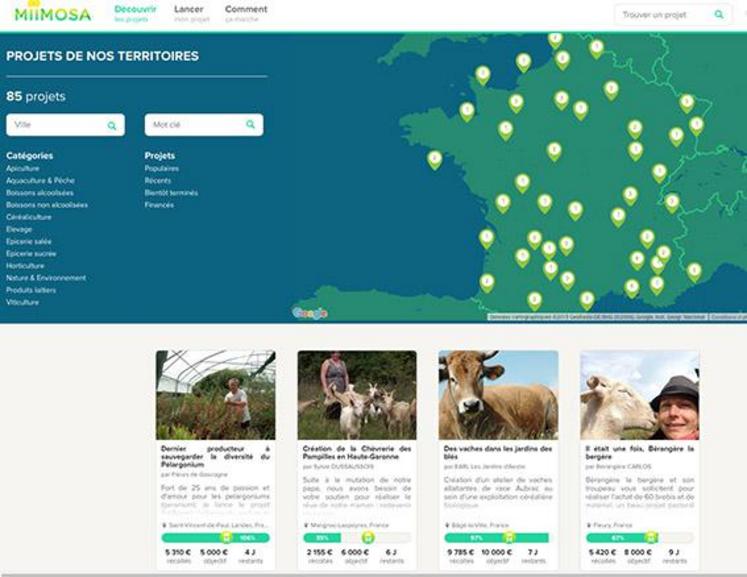This screenshot has height=577, width=747.
Task: Select the westernmost map pin near Brittany
Action: click(x=435, y=158)
